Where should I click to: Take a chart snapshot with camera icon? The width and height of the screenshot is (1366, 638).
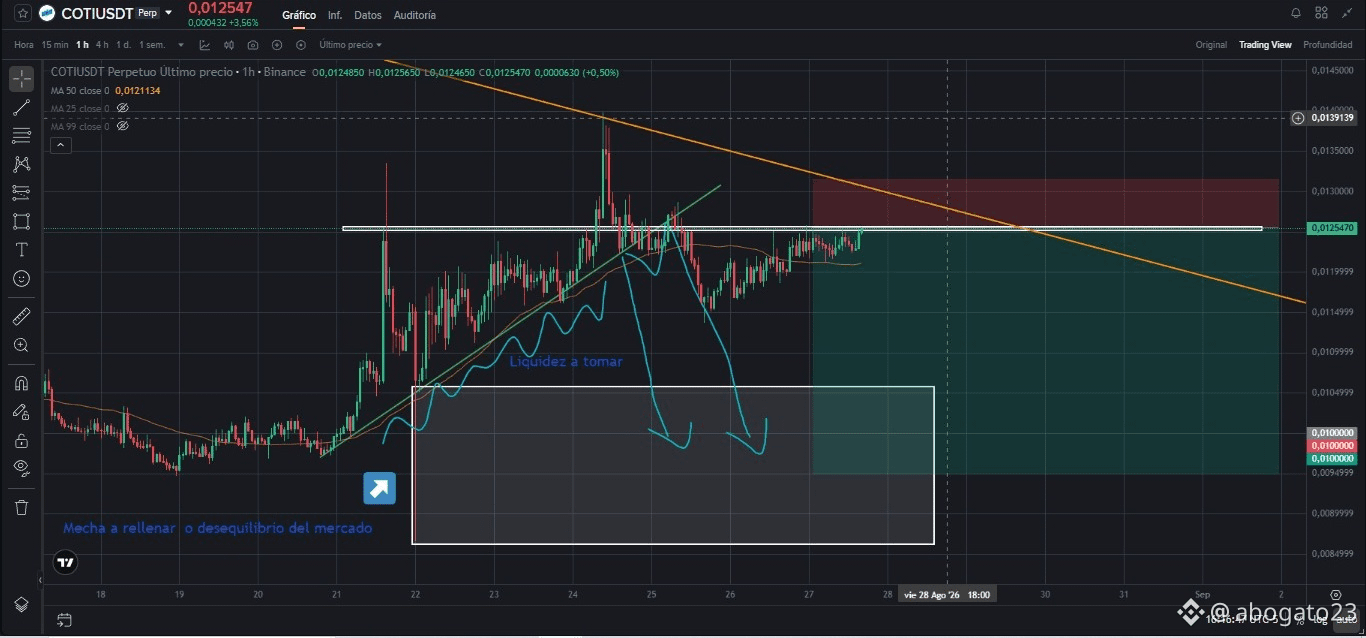[253, 45]
